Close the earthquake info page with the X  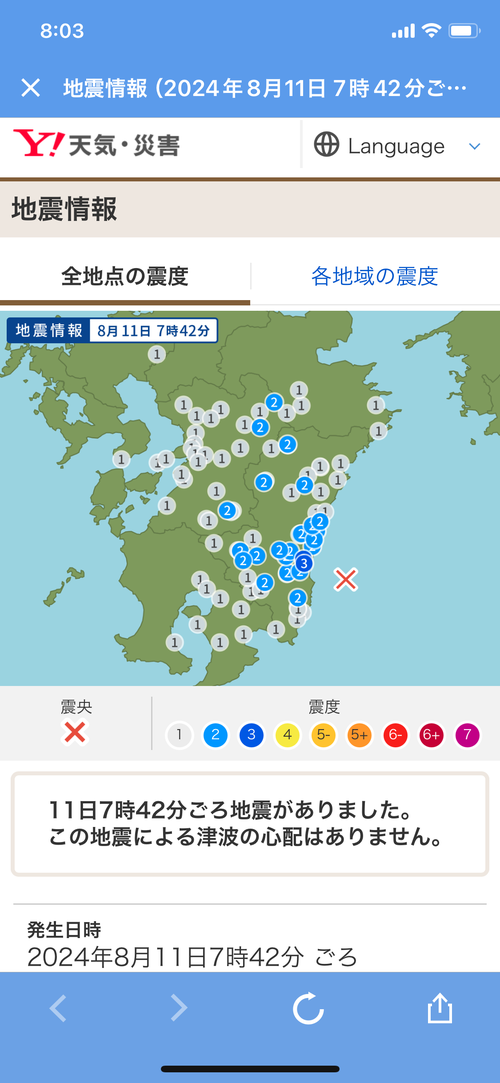tap(30, 88)
